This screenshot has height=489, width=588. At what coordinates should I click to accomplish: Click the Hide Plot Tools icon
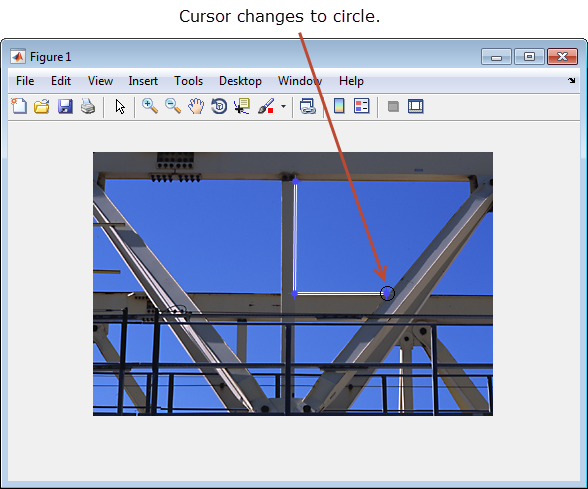click(393, 106)
